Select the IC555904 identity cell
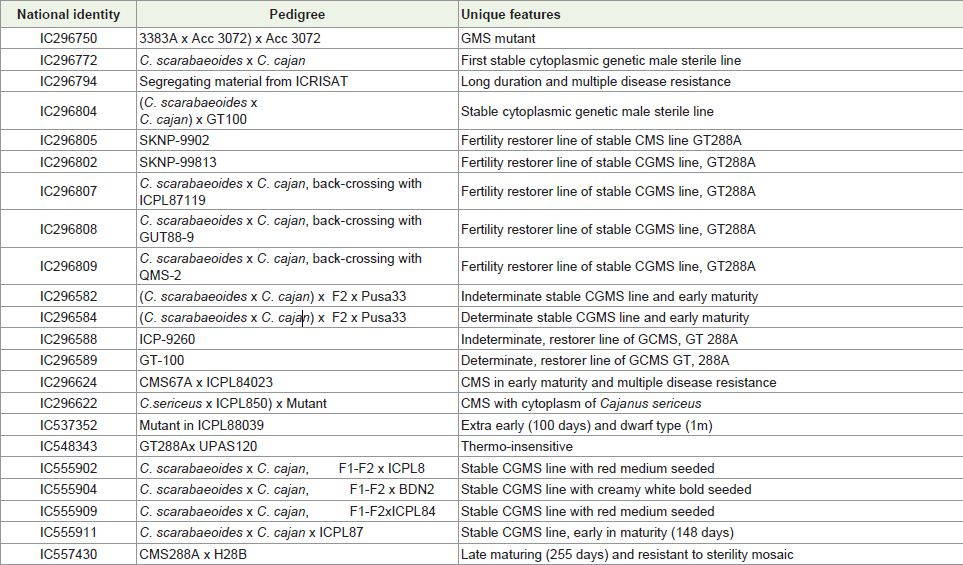This screenshot has width=963, height=565. tap(68, 489)
